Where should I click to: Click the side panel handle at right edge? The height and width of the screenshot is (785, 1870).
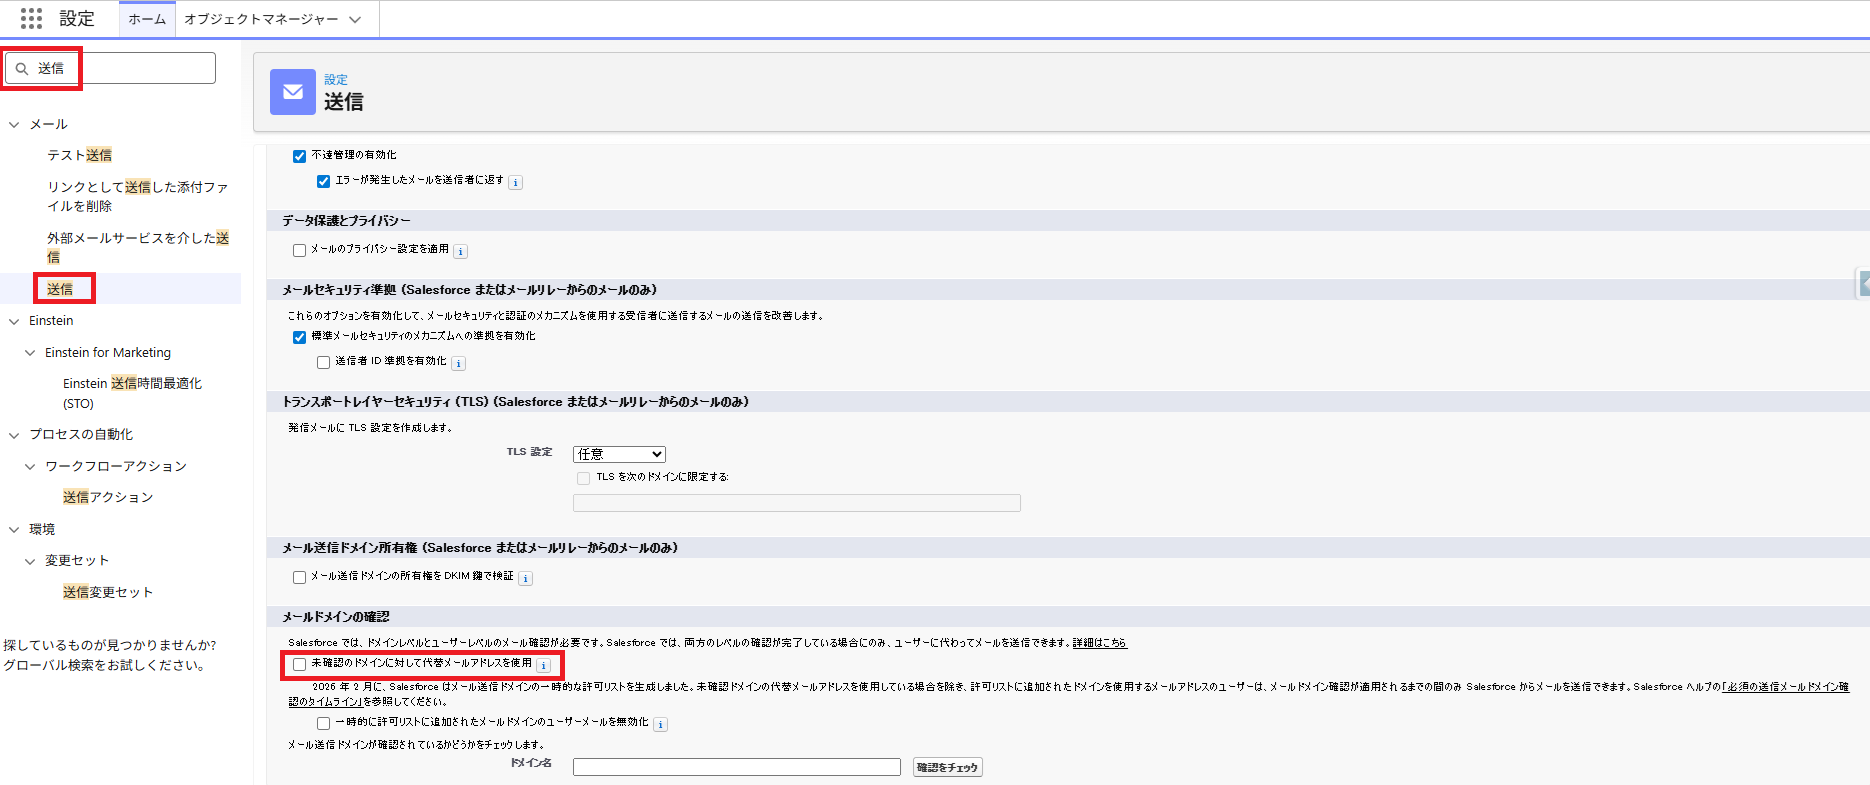(1863, 284)
